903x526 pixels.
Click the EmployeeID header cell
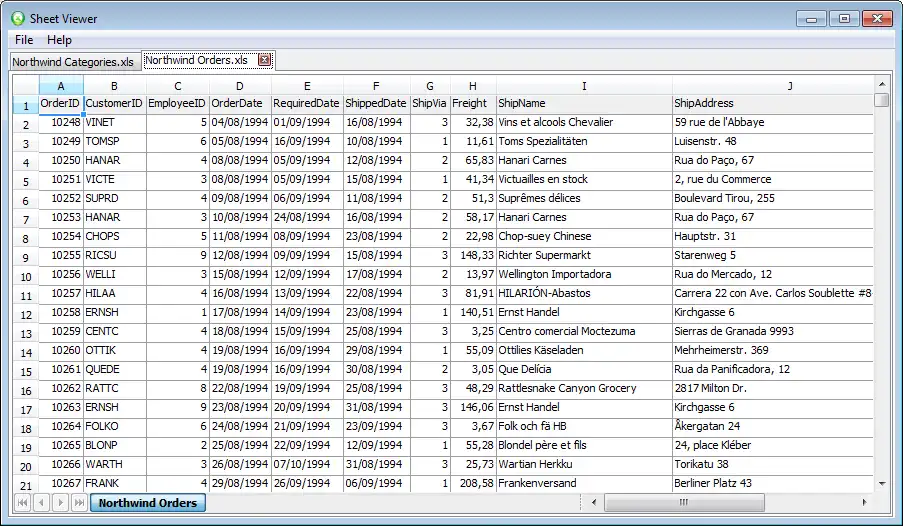click(178, 103)
